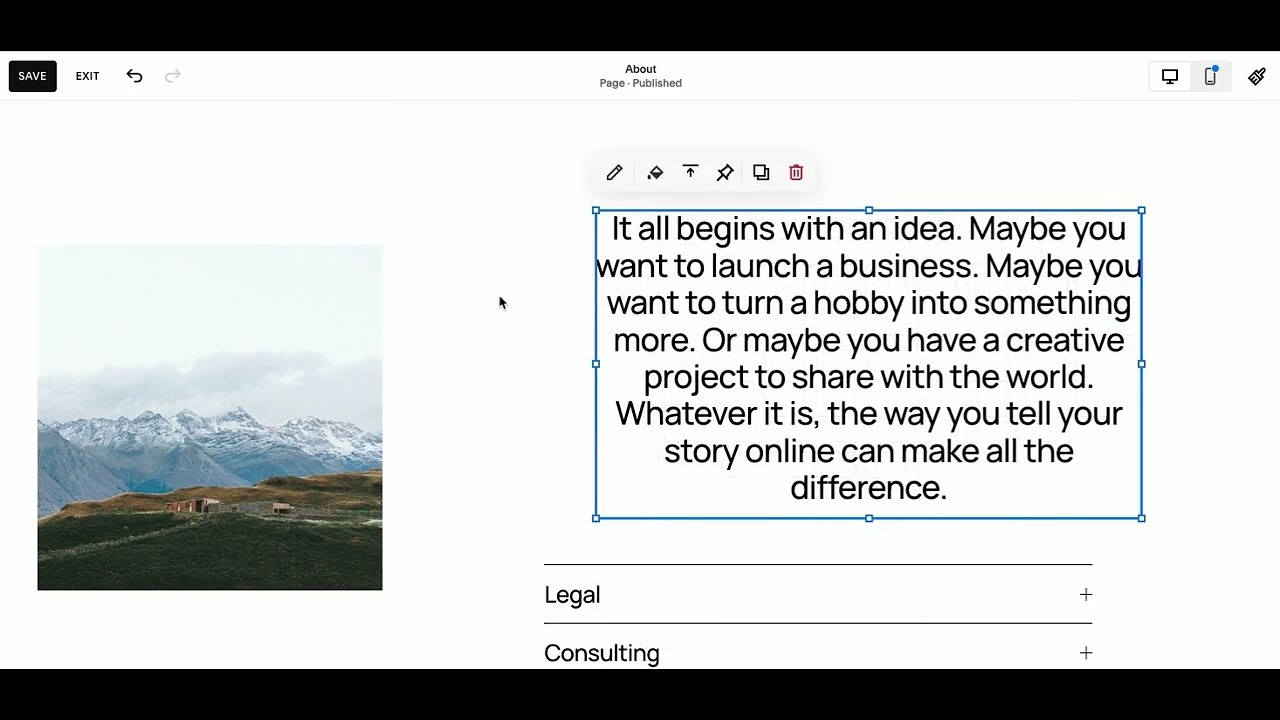Open the pencil edit icon for text block
This screenshot has height=720, width=1280.
coord(614,173)
